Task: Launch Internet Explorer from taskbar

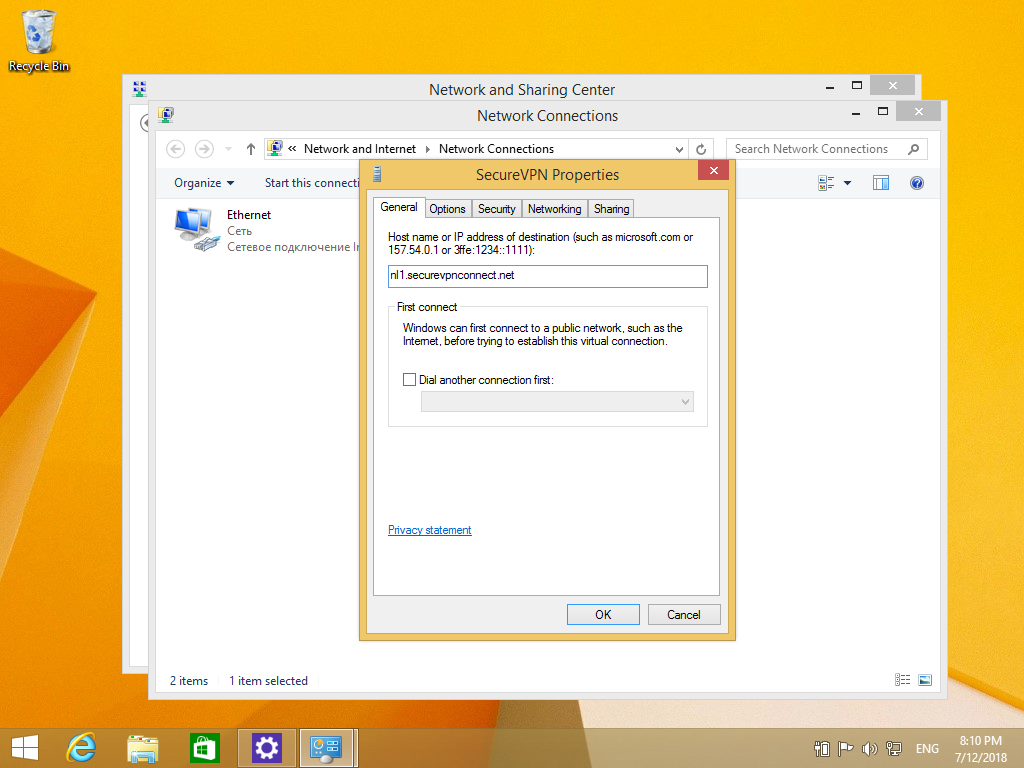Action: (82, 748)
